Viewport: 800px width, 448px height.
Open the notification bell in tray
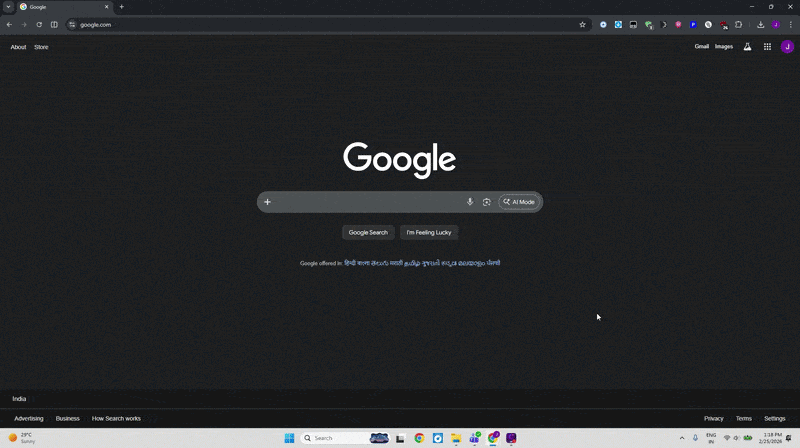tap(789, 438)
